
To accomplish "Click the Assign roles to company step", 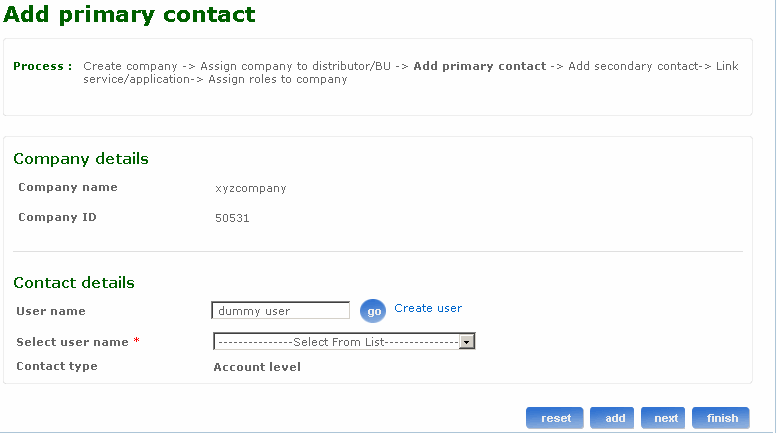I will [277, 79].
